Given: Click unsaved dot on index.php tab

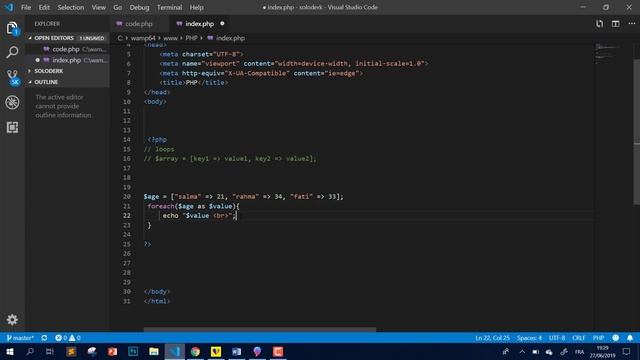Looking at the screenshot, I should coord(222,24).
